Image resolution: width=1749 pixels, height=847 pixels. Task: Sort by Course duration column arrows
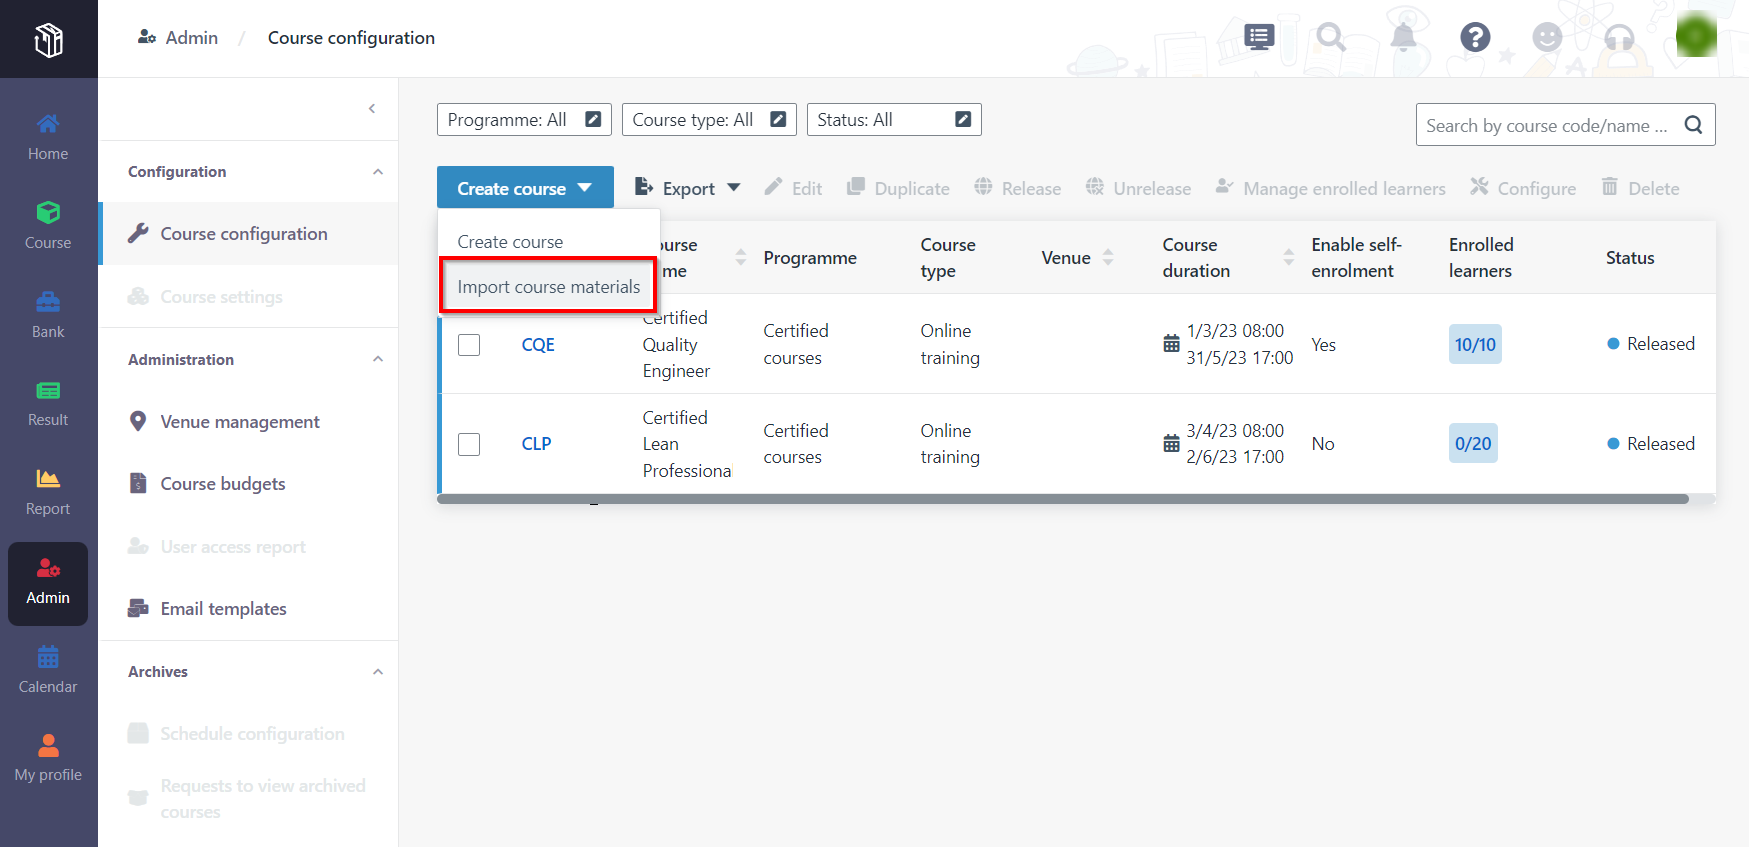1289,257
